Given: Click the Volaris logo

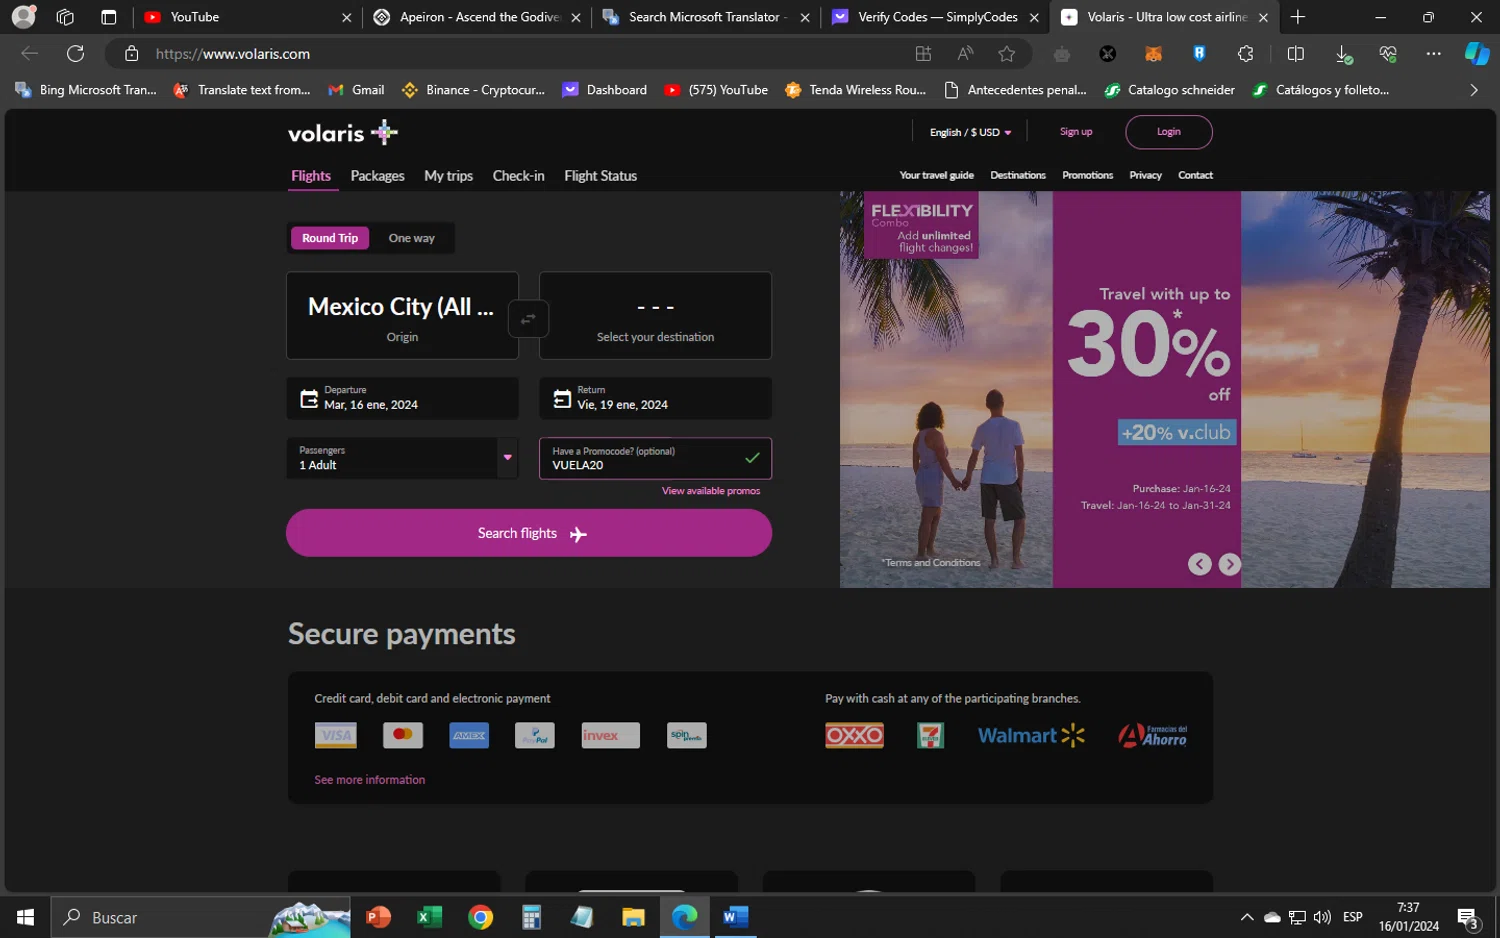Looking at the screenshot, I should tap(343, 132).
